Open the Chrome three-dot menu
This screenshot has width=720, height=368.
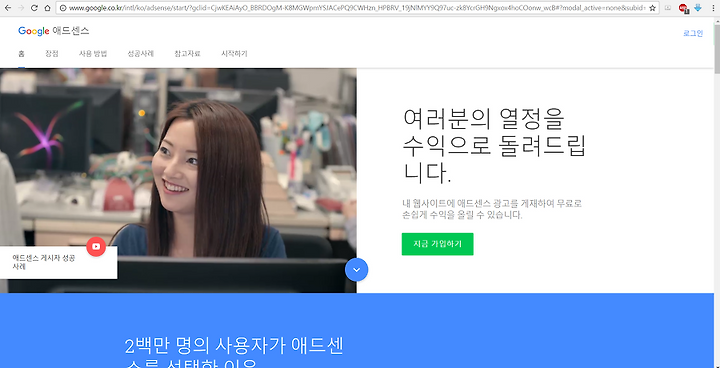click(713, 8)
